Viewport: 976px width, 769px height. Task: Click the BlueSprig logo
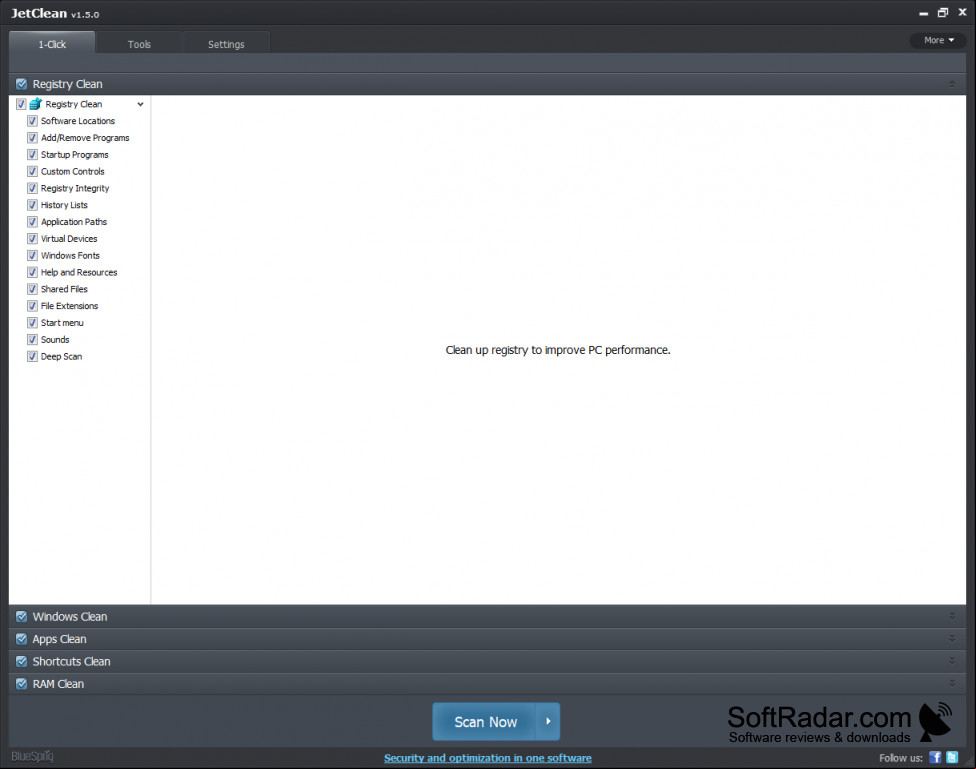point(32,757)
